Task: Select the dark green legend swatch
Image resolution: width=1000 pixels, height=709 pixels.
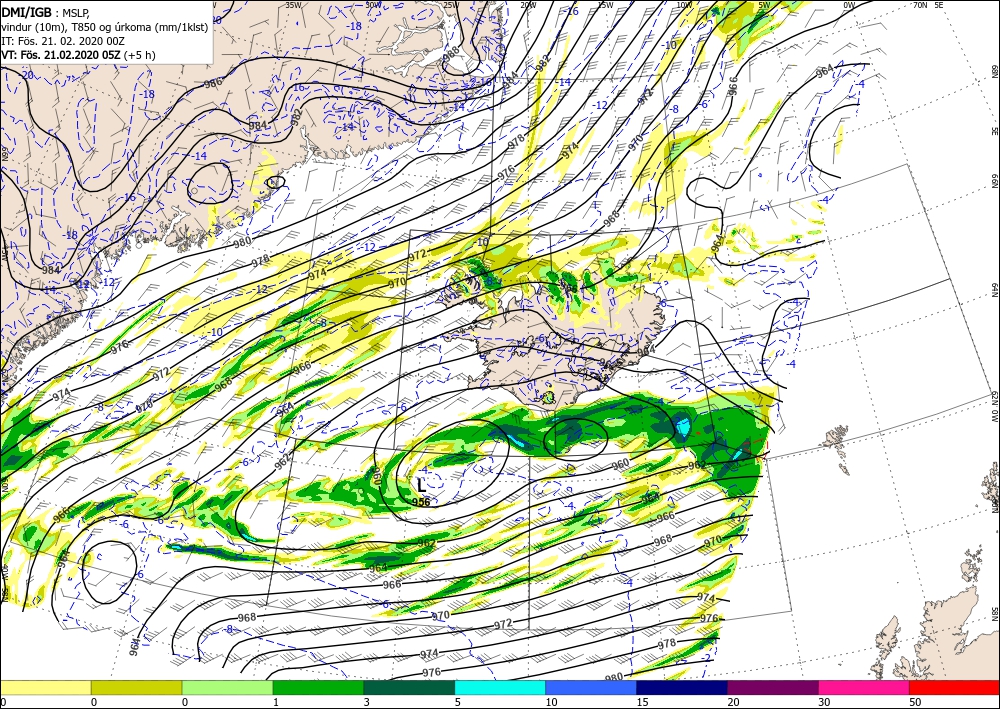Action: point(409,687)
